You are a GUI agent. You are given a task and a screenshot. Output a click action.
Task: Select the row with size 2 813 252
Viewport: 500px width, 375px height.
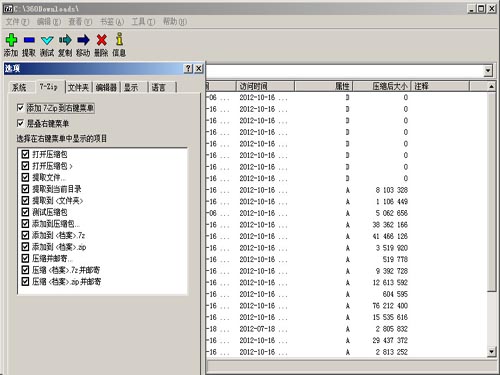346,352
